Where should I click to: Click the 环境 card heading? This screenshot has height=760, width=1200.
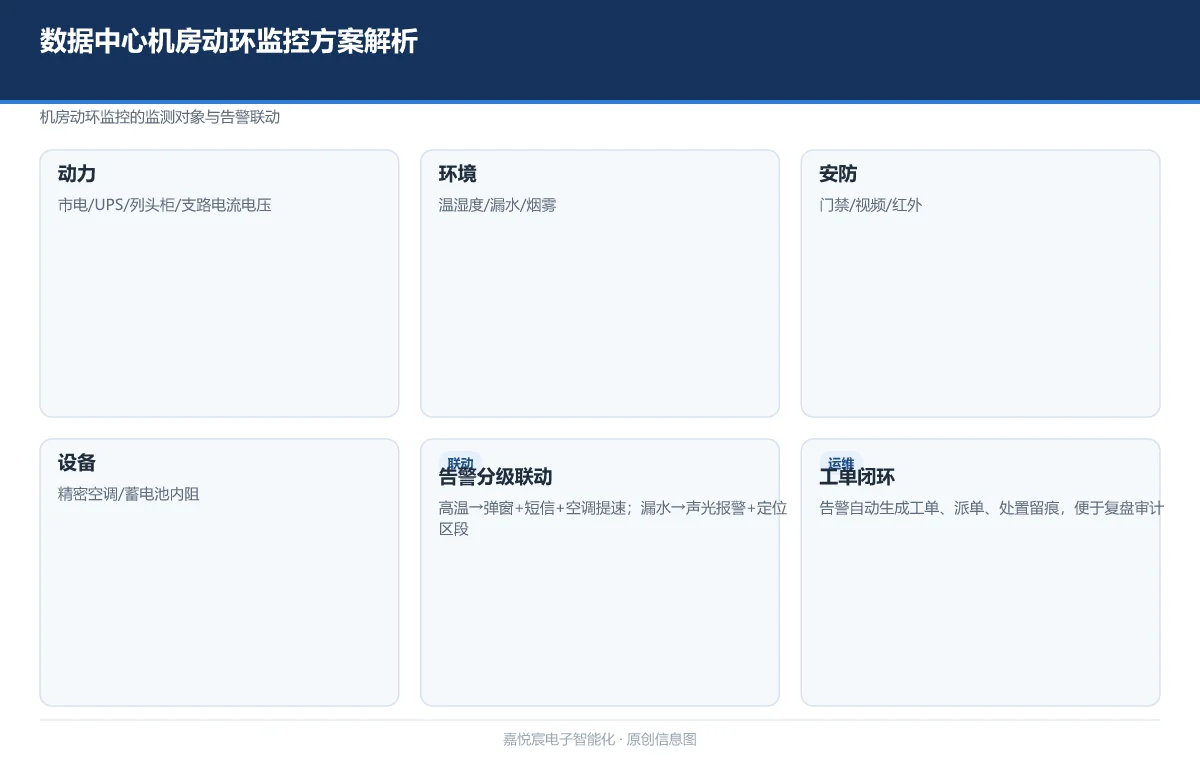pos(458,174)
